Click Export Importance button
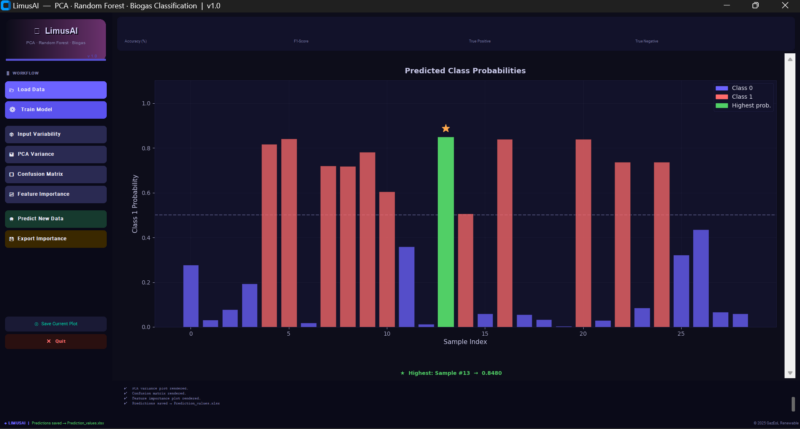Screen dimensions: 800x429 (55, 239)
